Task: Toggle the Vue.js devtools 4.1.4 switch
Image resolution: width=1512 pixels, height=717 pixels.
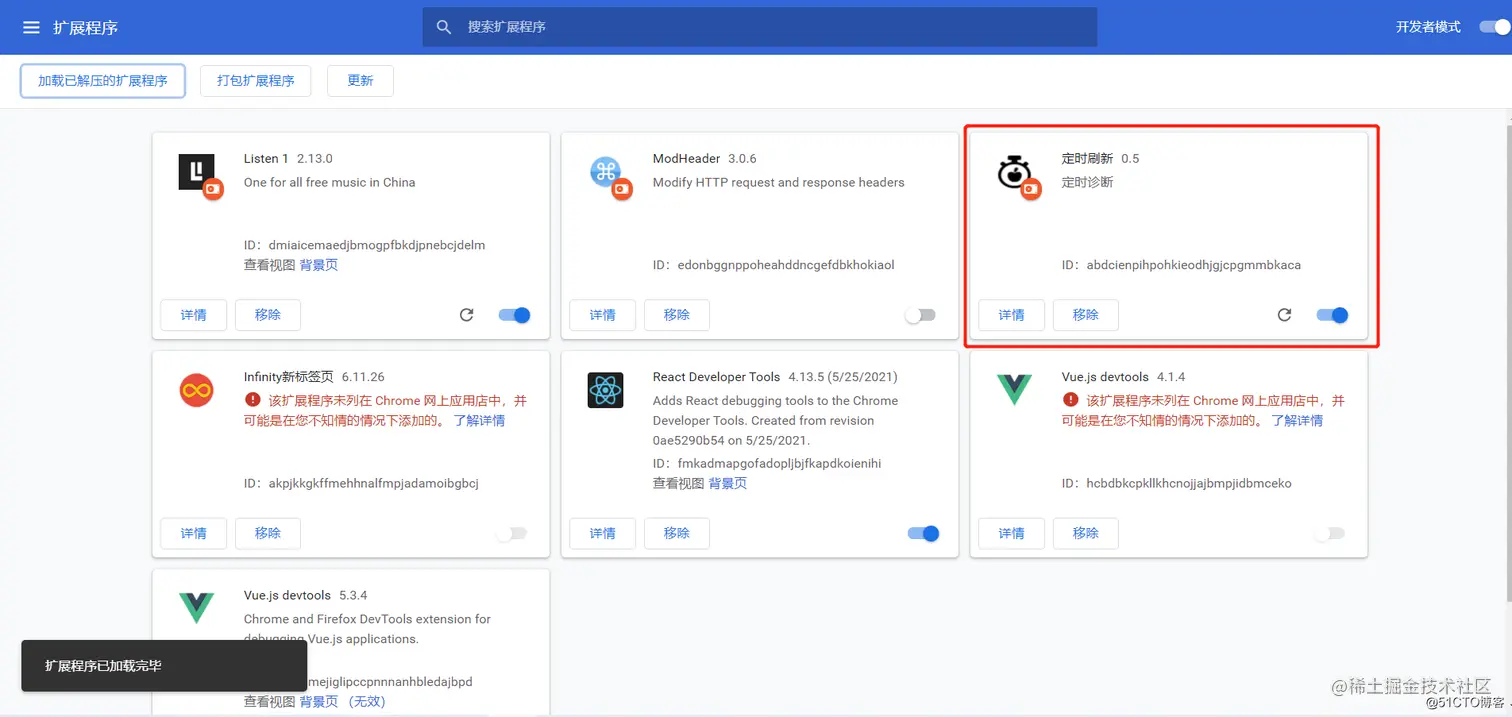Action: 1329,533
